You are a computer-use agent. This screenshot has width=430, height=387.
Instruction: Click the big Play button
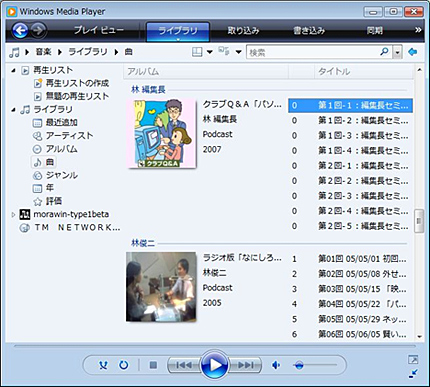pyautogui.click(x=215, y=365)
